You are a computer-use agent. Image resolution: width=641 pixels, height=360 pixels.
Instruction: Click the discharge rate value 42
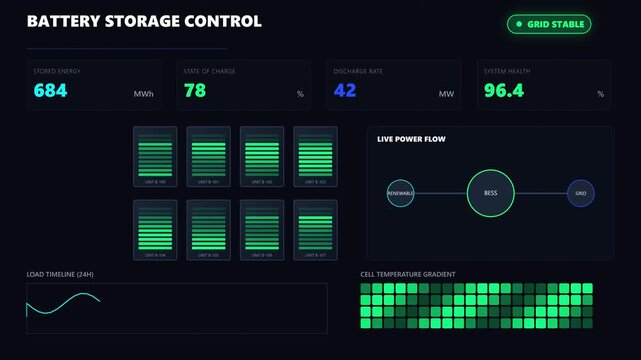[345, 90]
